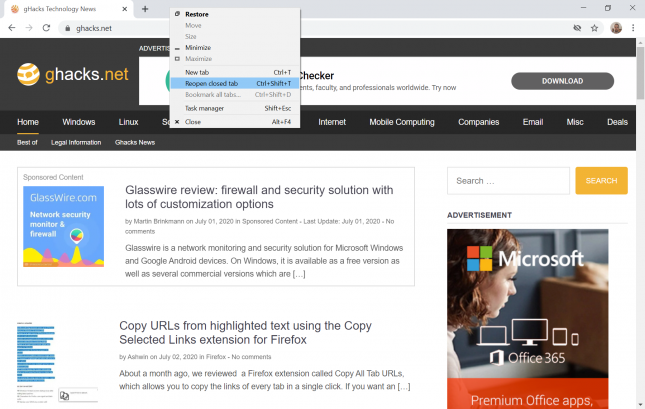Click the browser forward arrow
Image resolution: width=645 pixels, height=409 pixels.
click(29, 28)
